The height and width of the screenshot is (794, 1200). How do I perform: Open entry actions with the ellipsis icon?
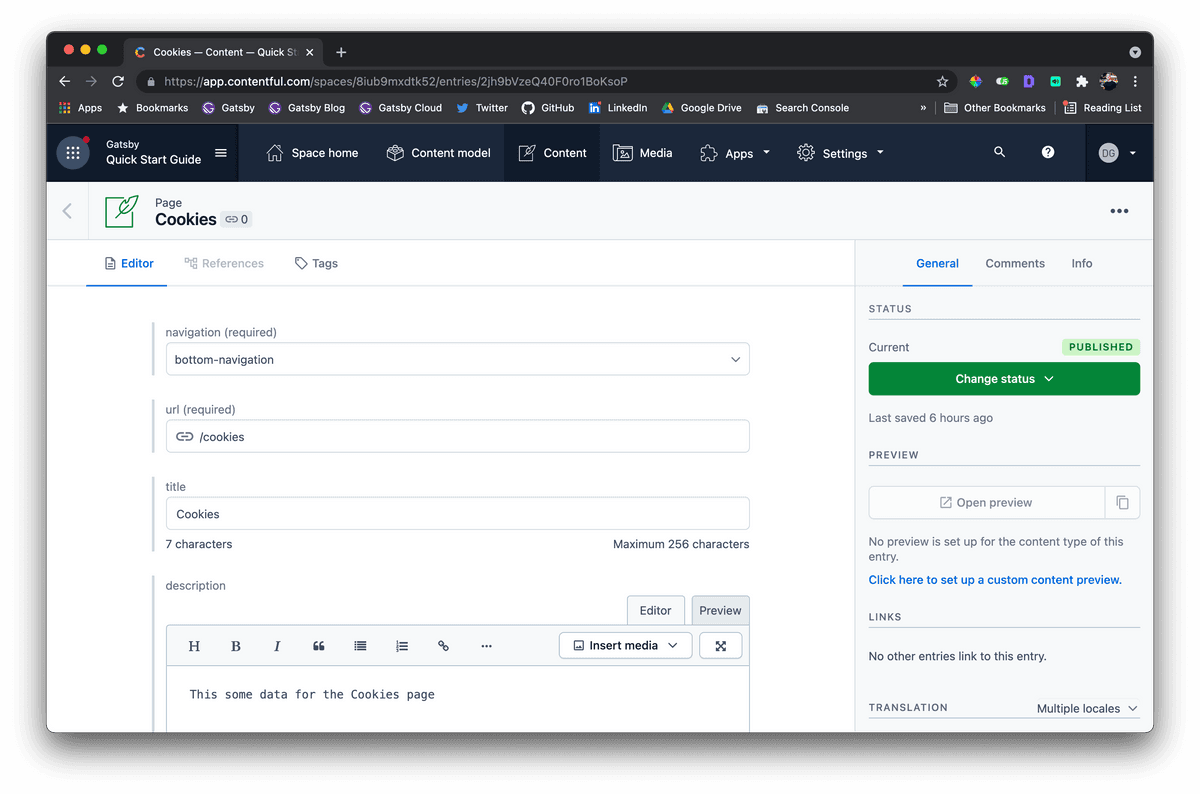pyautogui.click(x=1119, y=211)
